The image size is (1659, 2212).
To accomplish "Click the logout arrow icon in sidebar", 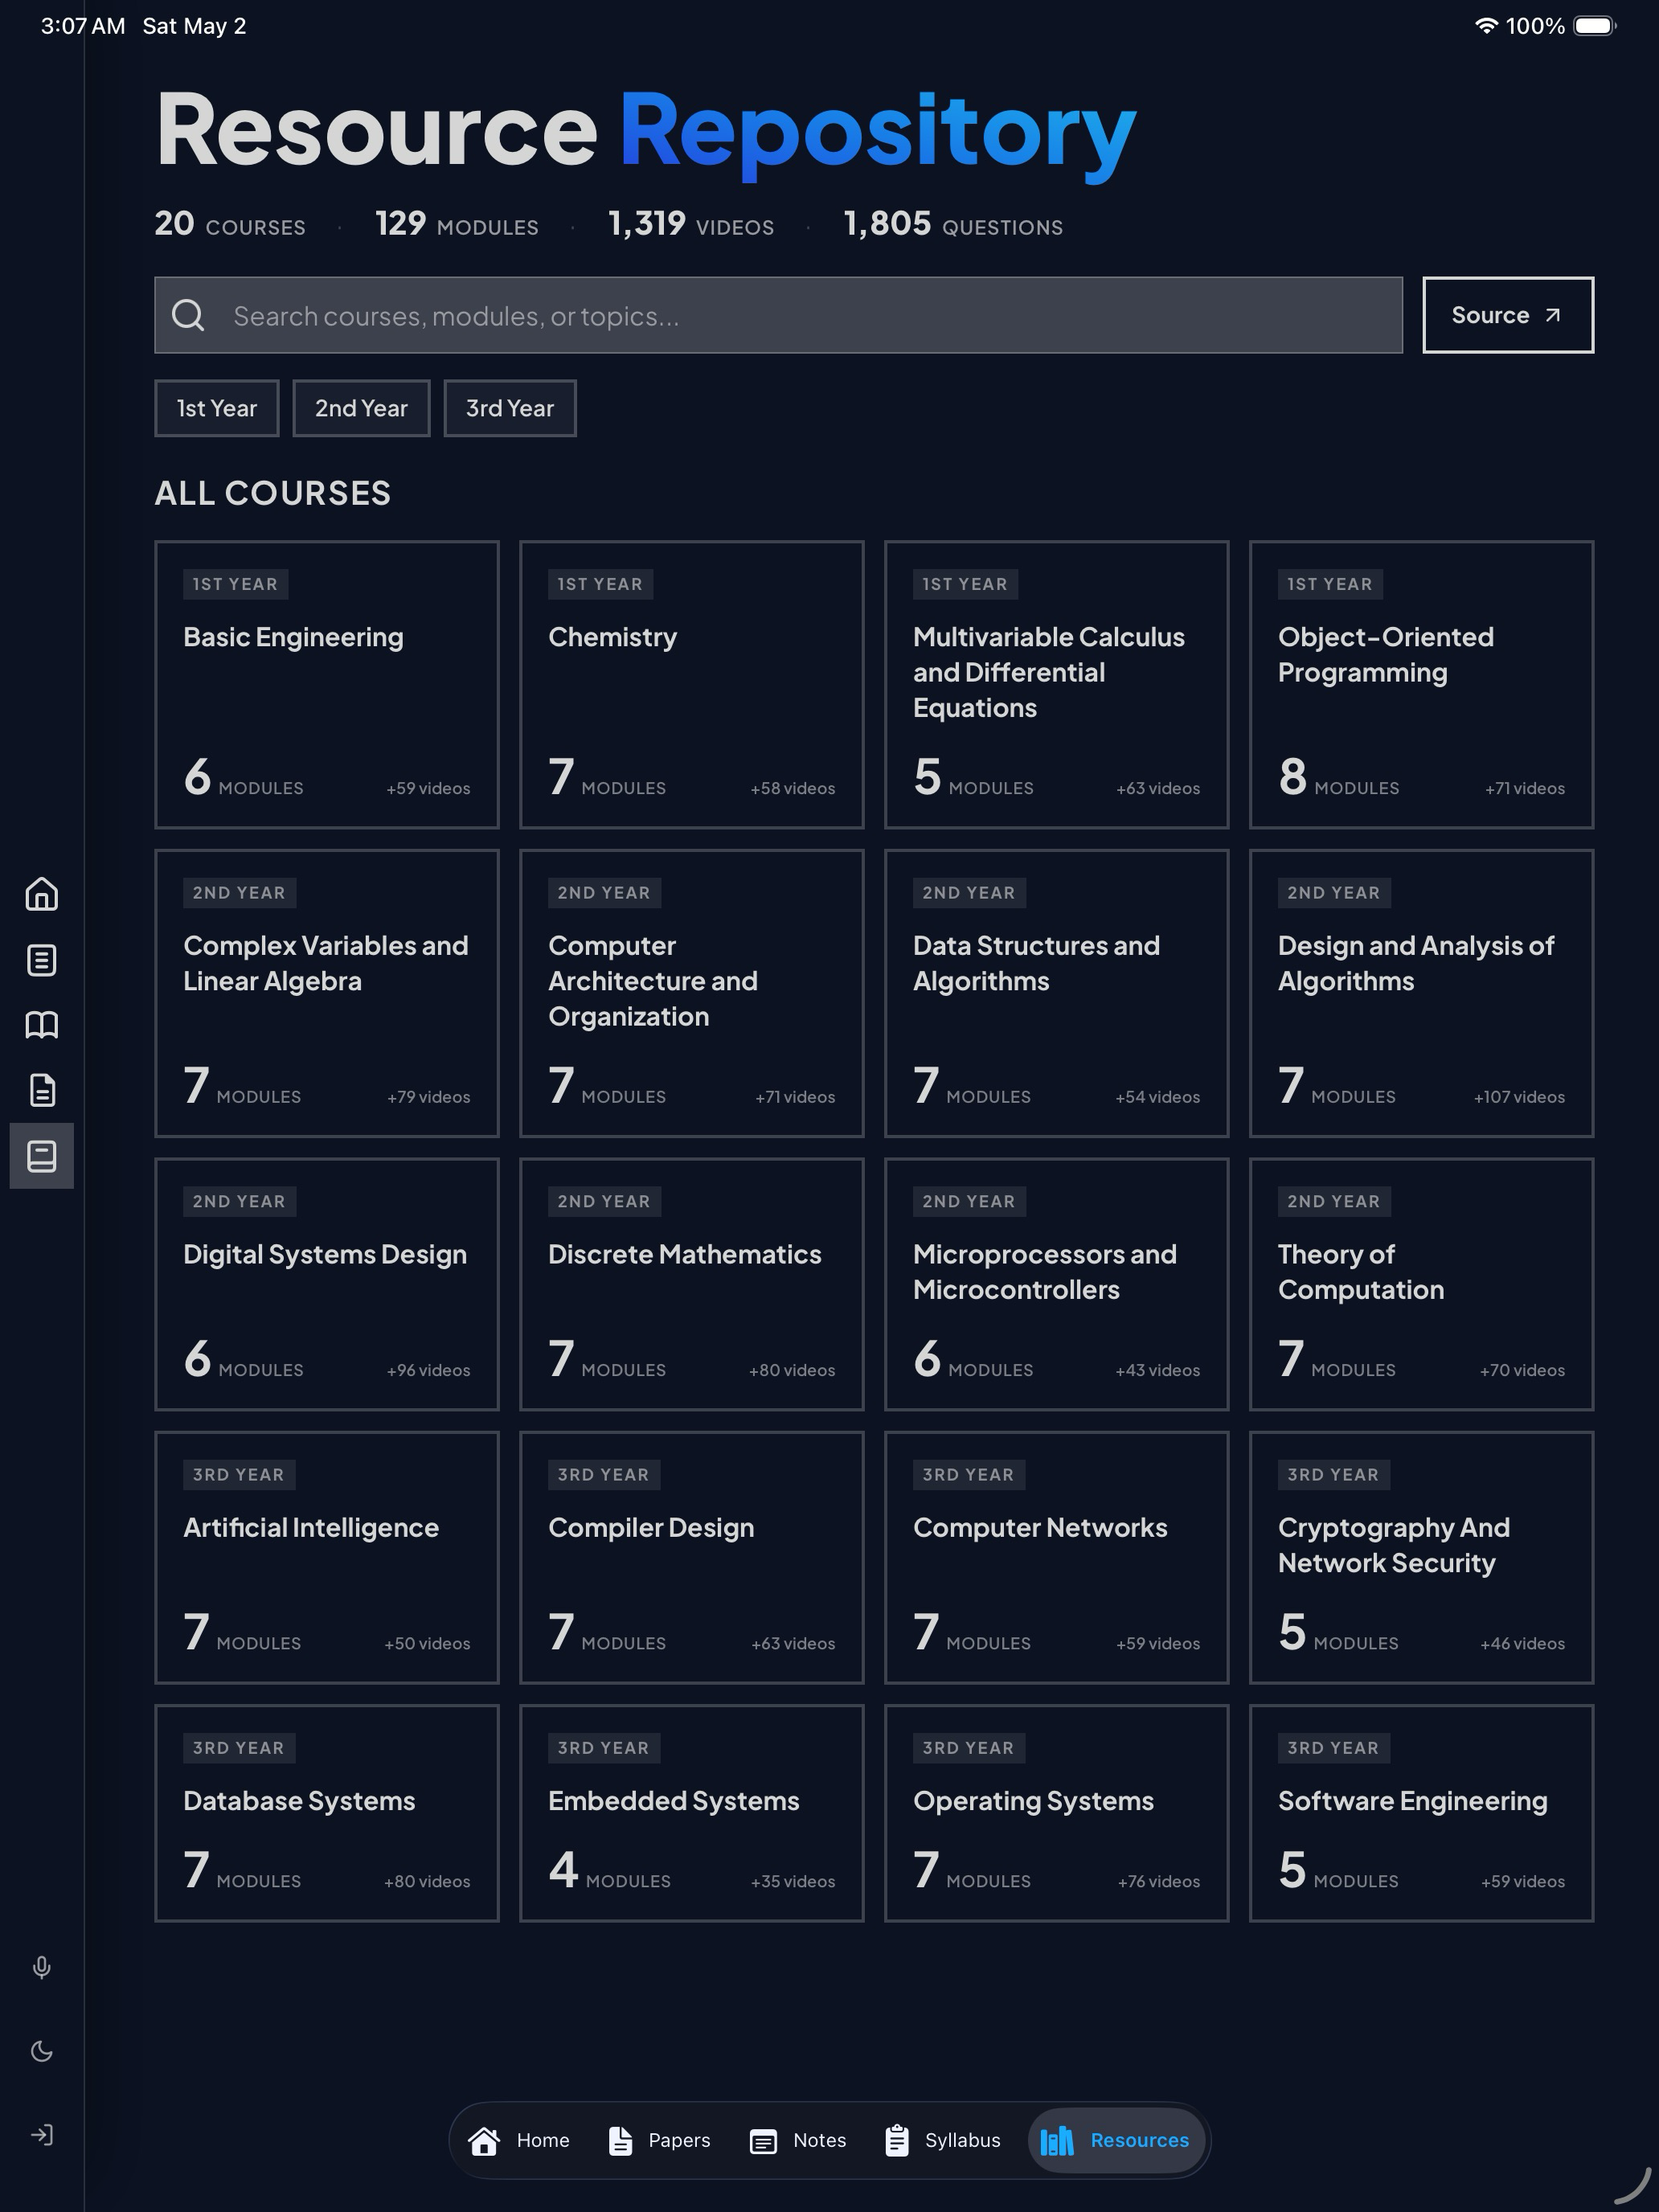I will coord(41,2135).
